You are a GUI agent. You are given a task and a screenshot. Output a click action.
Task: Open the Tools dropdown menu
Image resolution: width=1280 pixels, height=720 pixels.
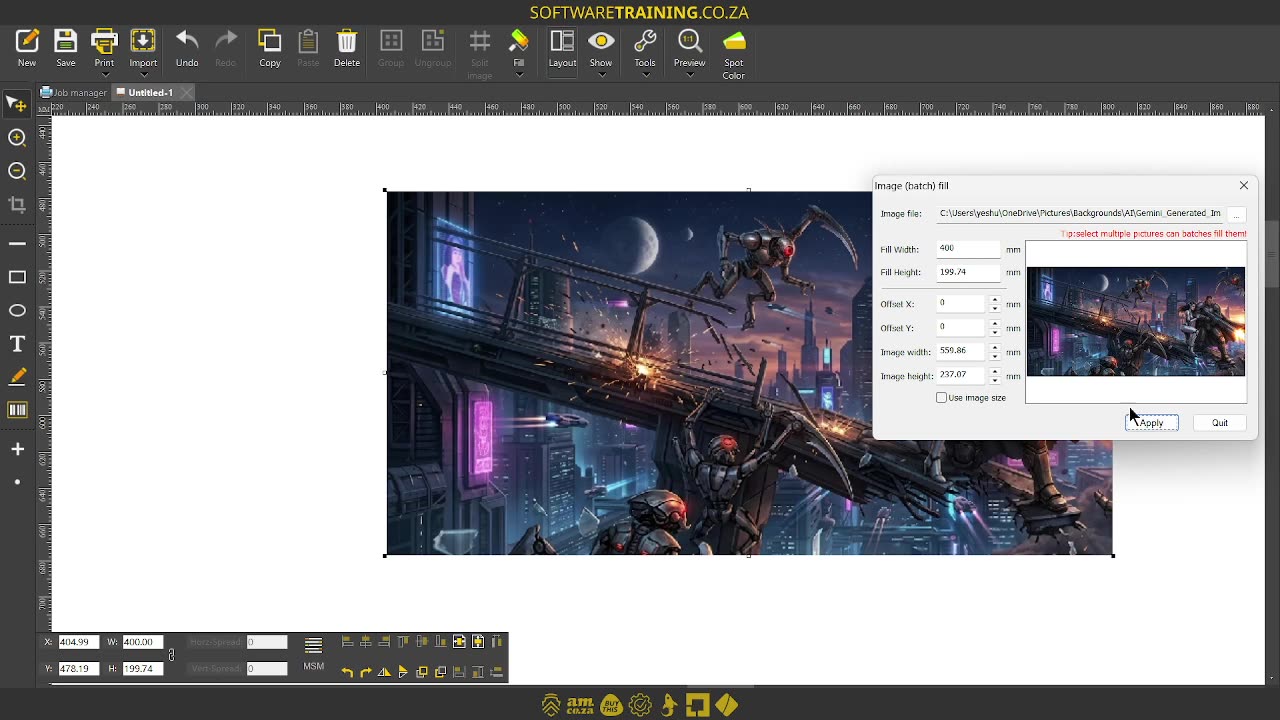click(645, 75)
